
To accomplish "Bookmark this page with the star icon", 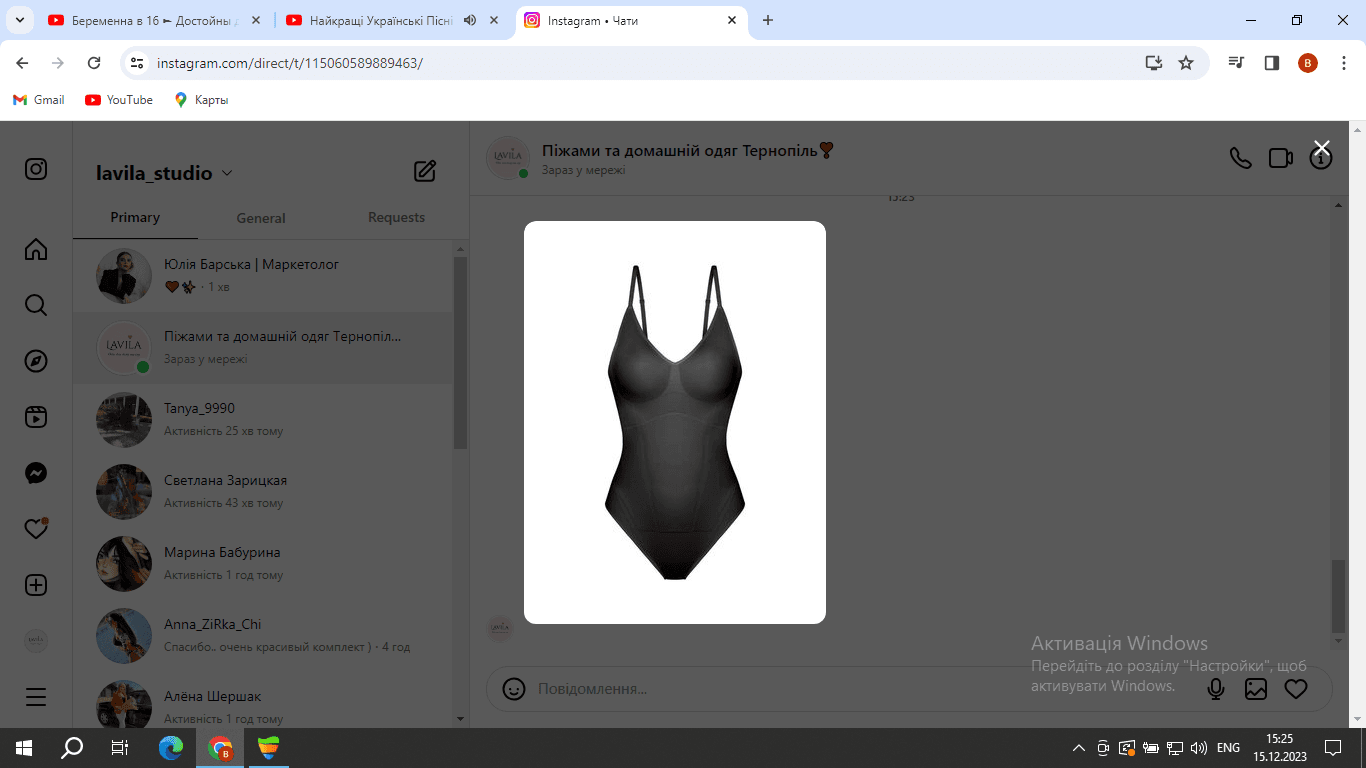I will click(x=1186, y=63).
